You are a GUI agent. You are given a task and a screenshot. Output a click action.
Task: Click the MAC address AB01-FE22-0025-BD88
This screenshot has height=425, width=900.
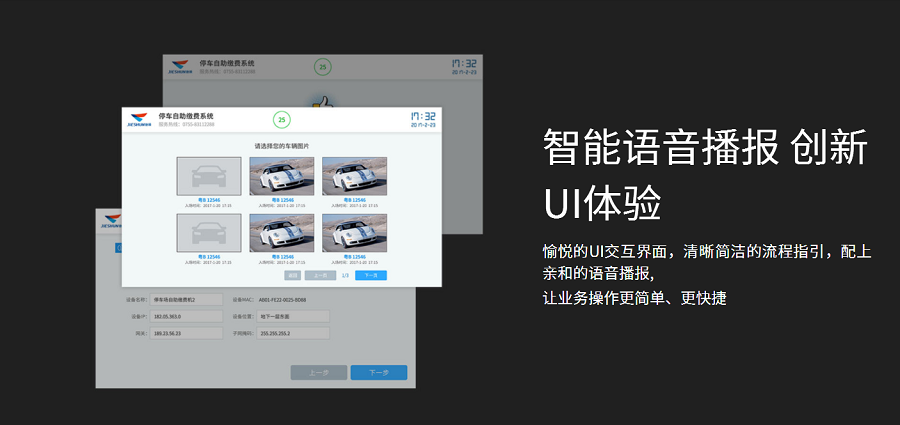283,300
